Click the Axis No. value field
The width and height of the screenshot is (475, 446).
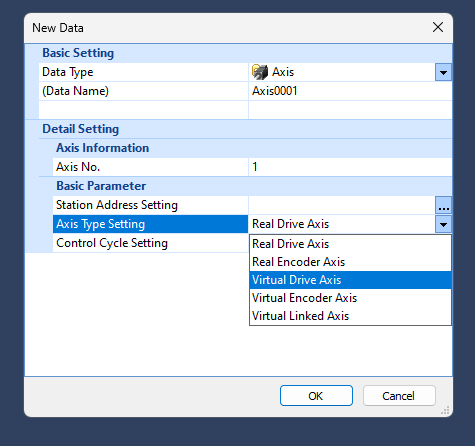coord(350,167)
